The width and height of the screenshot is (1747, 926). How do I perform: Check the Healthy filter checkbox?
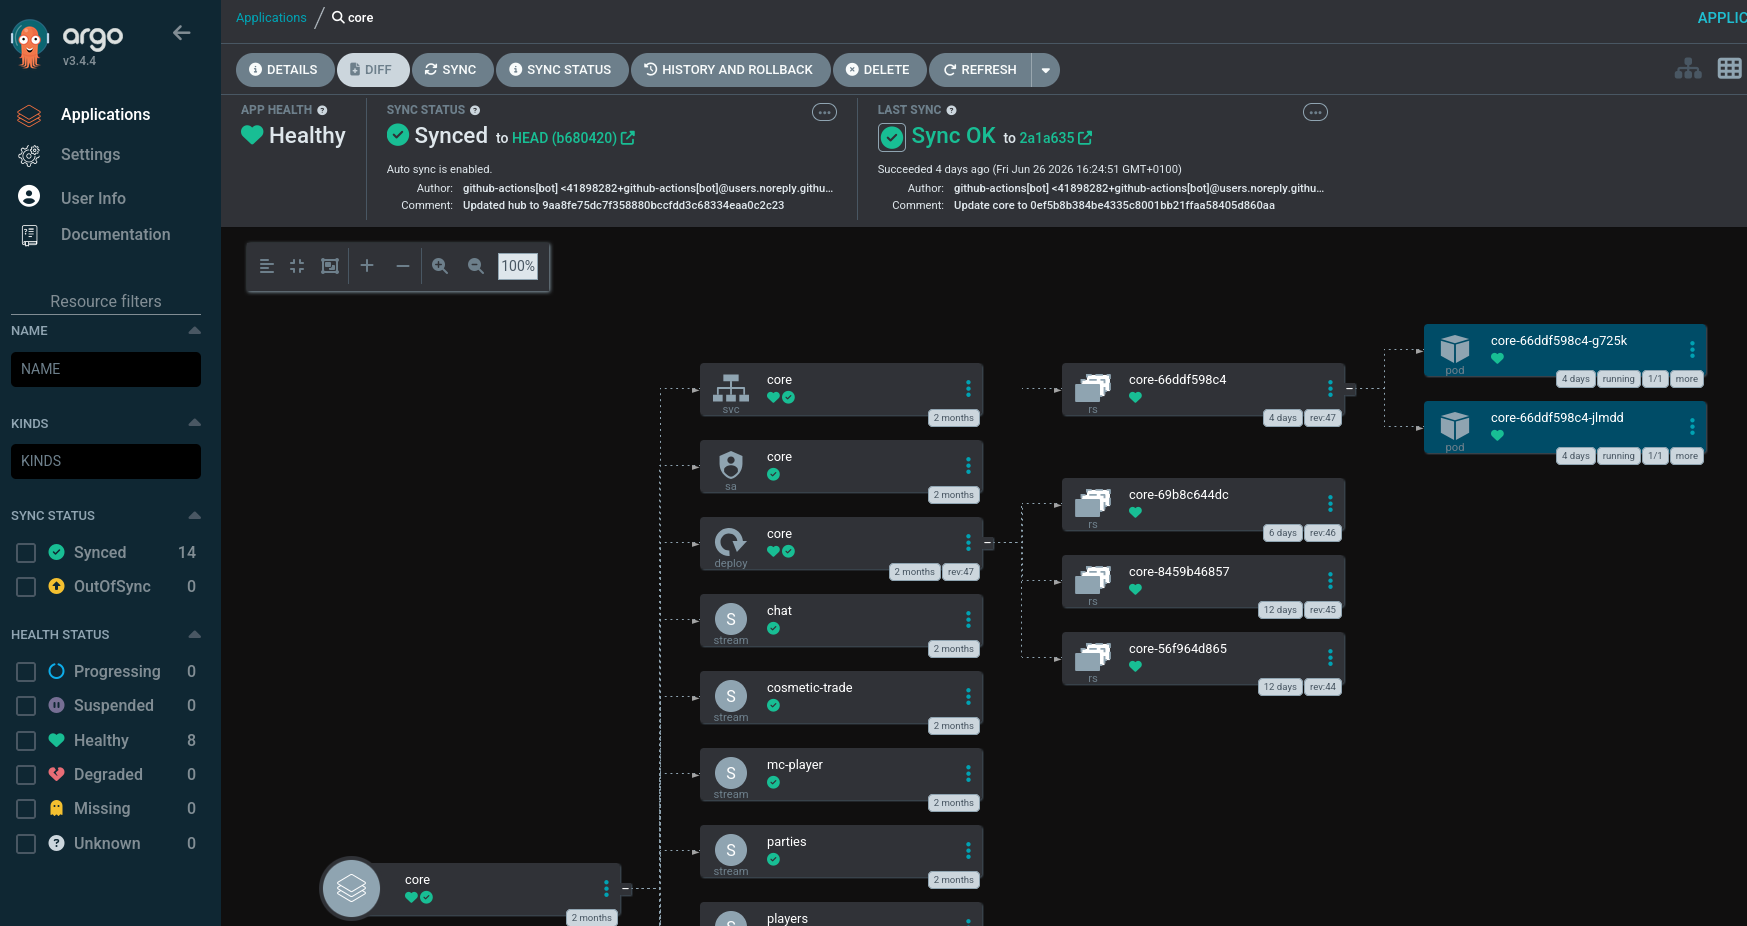click(x=27, y=741)
